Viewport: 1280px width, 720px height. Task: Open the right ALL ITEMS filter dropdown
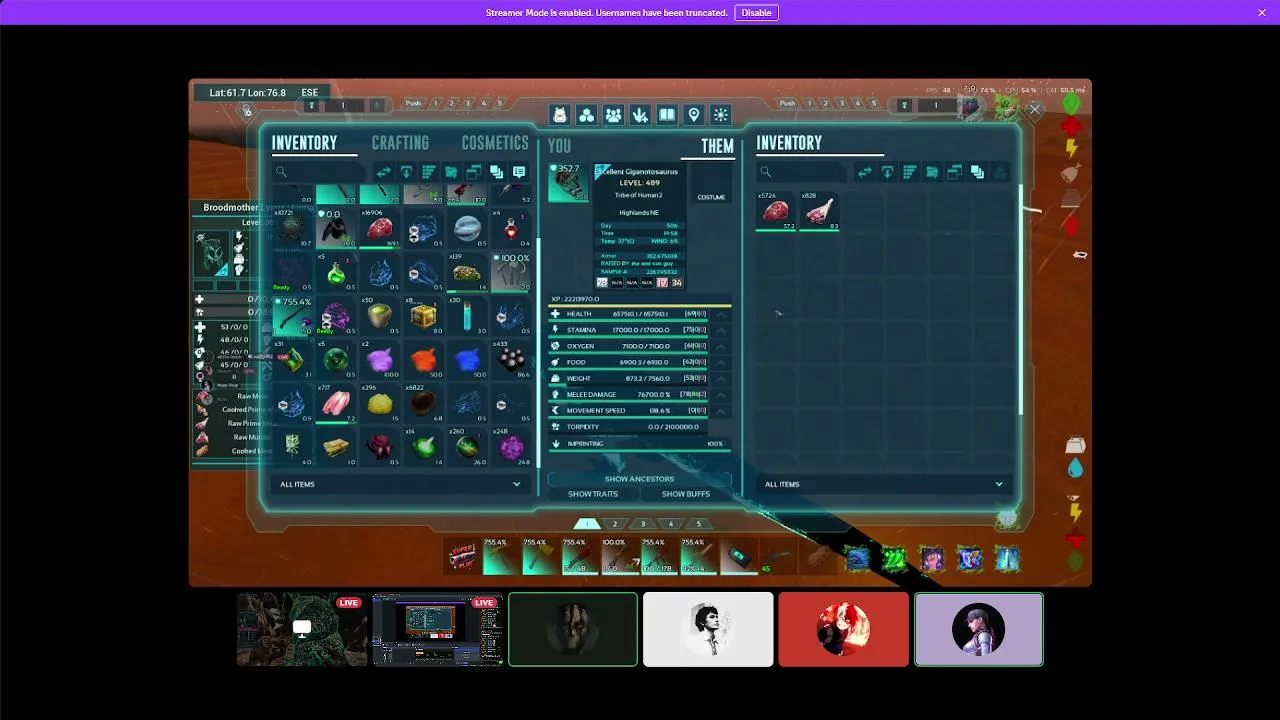883,484
